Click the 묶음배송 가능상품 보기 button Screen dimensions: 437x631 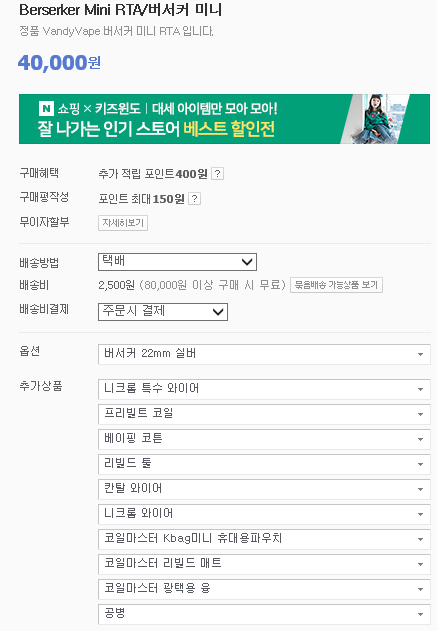click(x=336, y=285)
